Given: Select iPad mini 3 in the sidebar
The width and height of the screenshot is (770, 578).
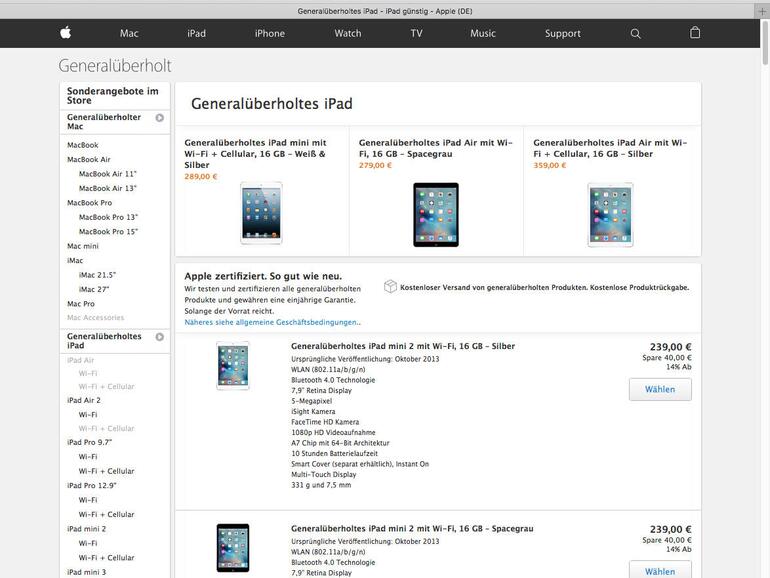Looking at the screenshot, I should click(86, 572).
